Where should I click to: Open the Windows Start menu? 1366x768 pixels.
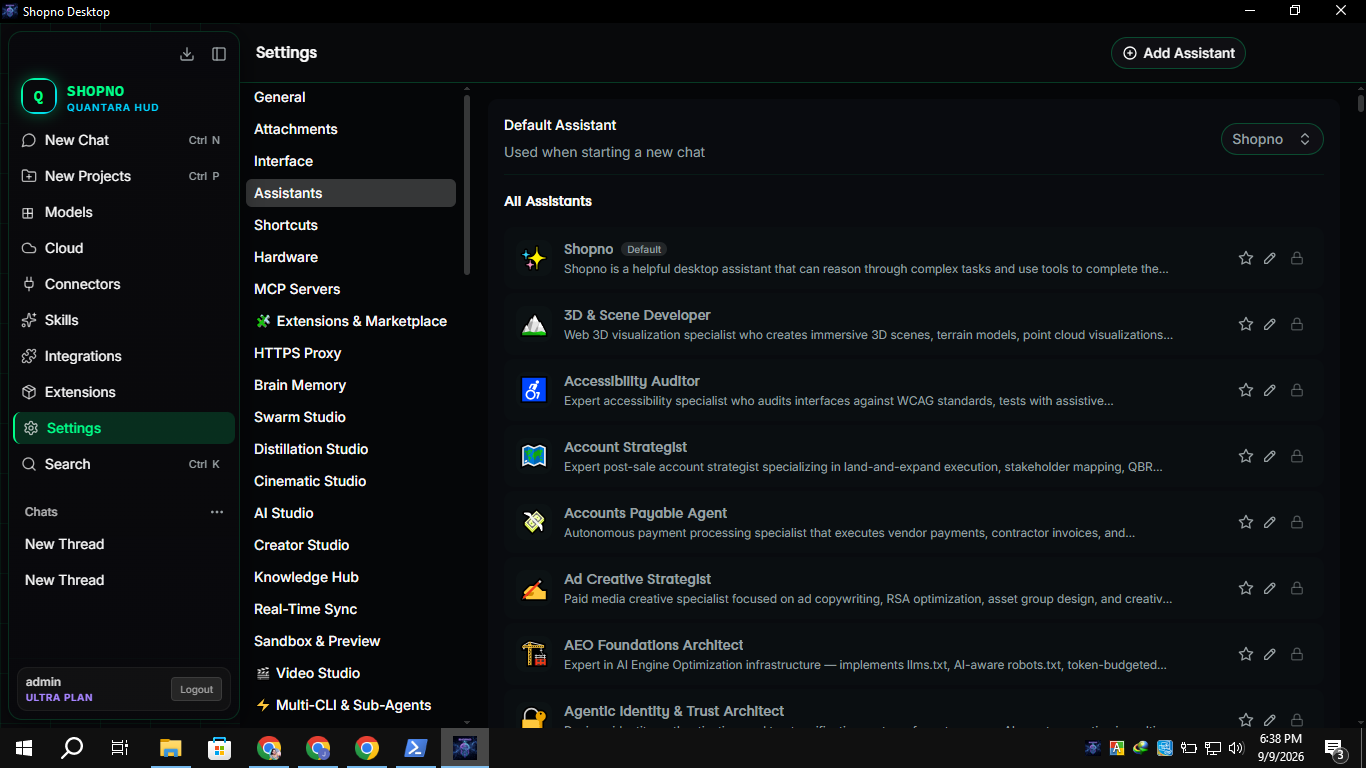pos(23,748)
